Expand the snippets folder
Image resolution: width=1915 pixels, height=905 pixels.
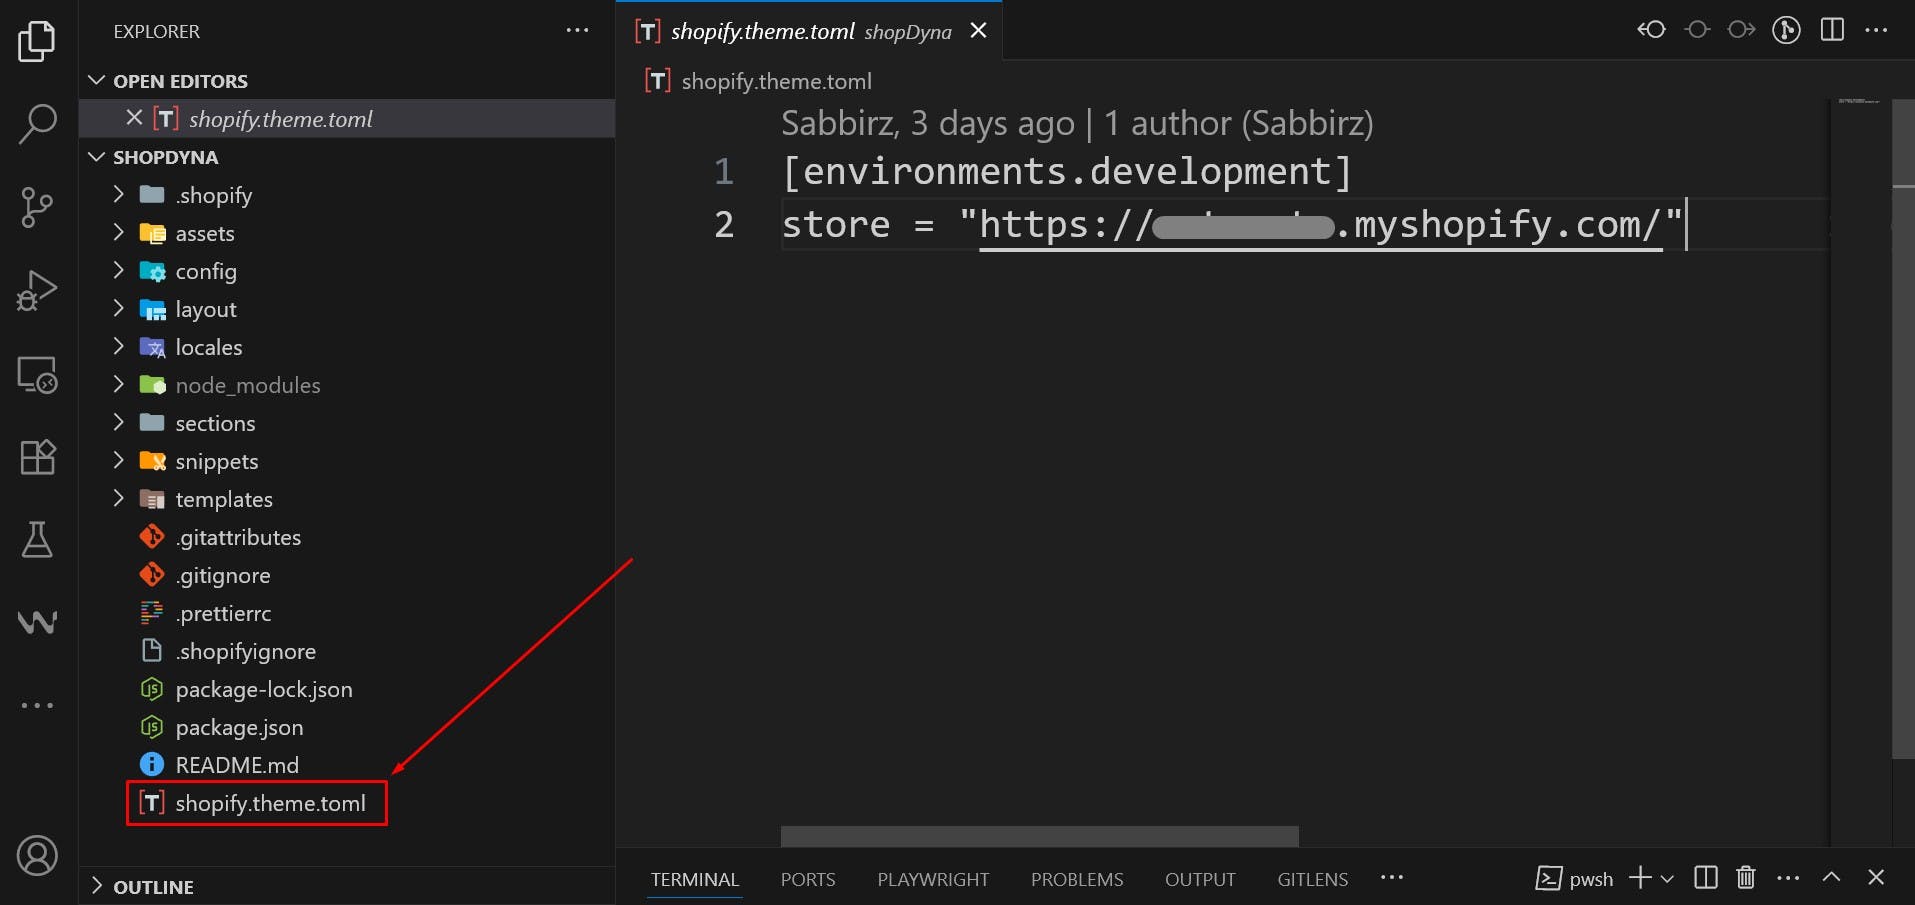click(x=346, y=461)
